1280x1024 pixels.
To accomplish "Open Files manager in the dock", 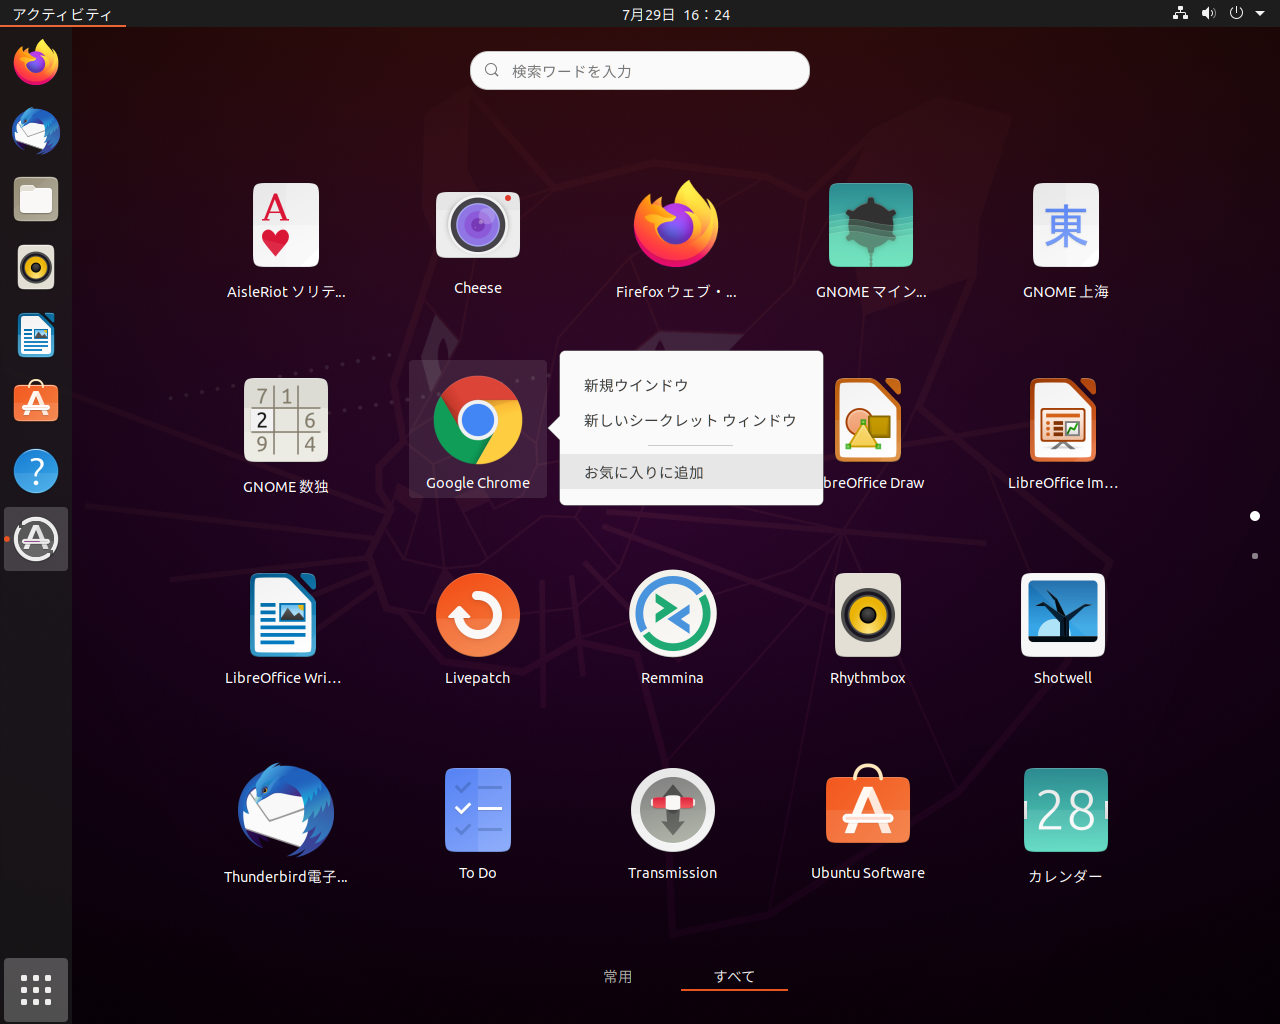I will (x=36, y=199).
